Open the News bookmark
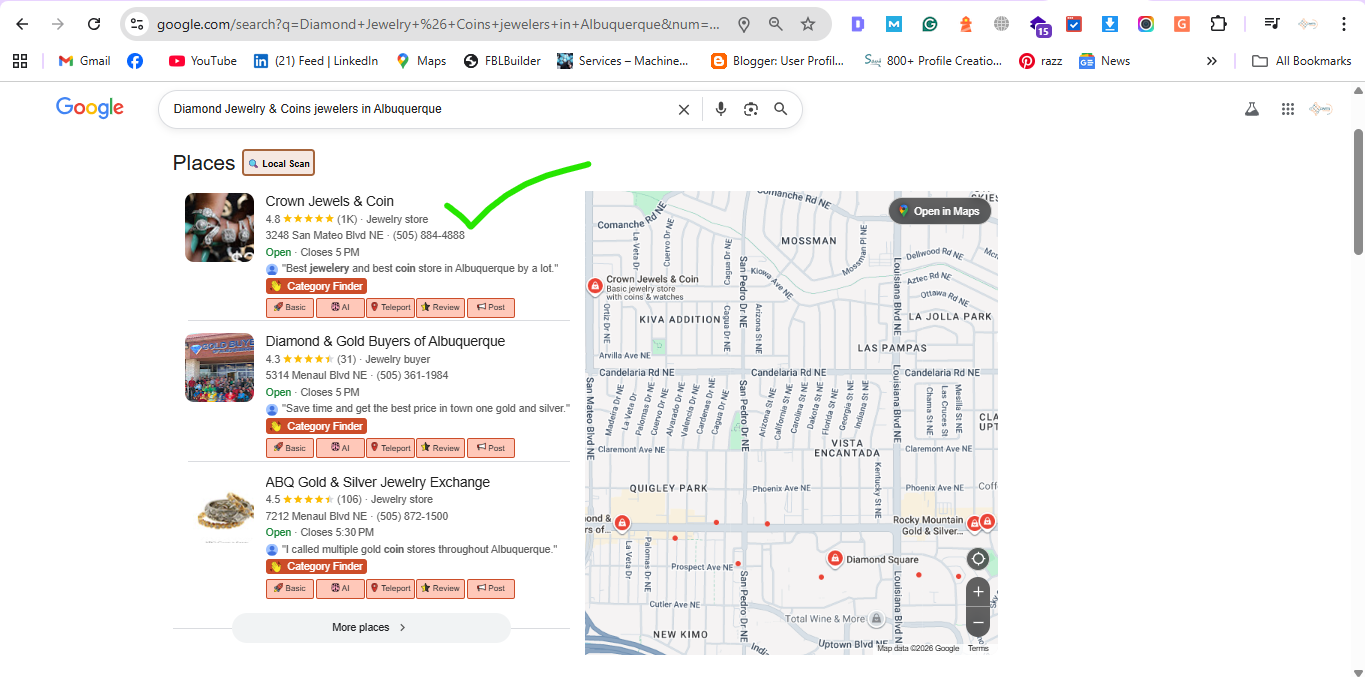The image size is (1365, 677). point(1105,61)
